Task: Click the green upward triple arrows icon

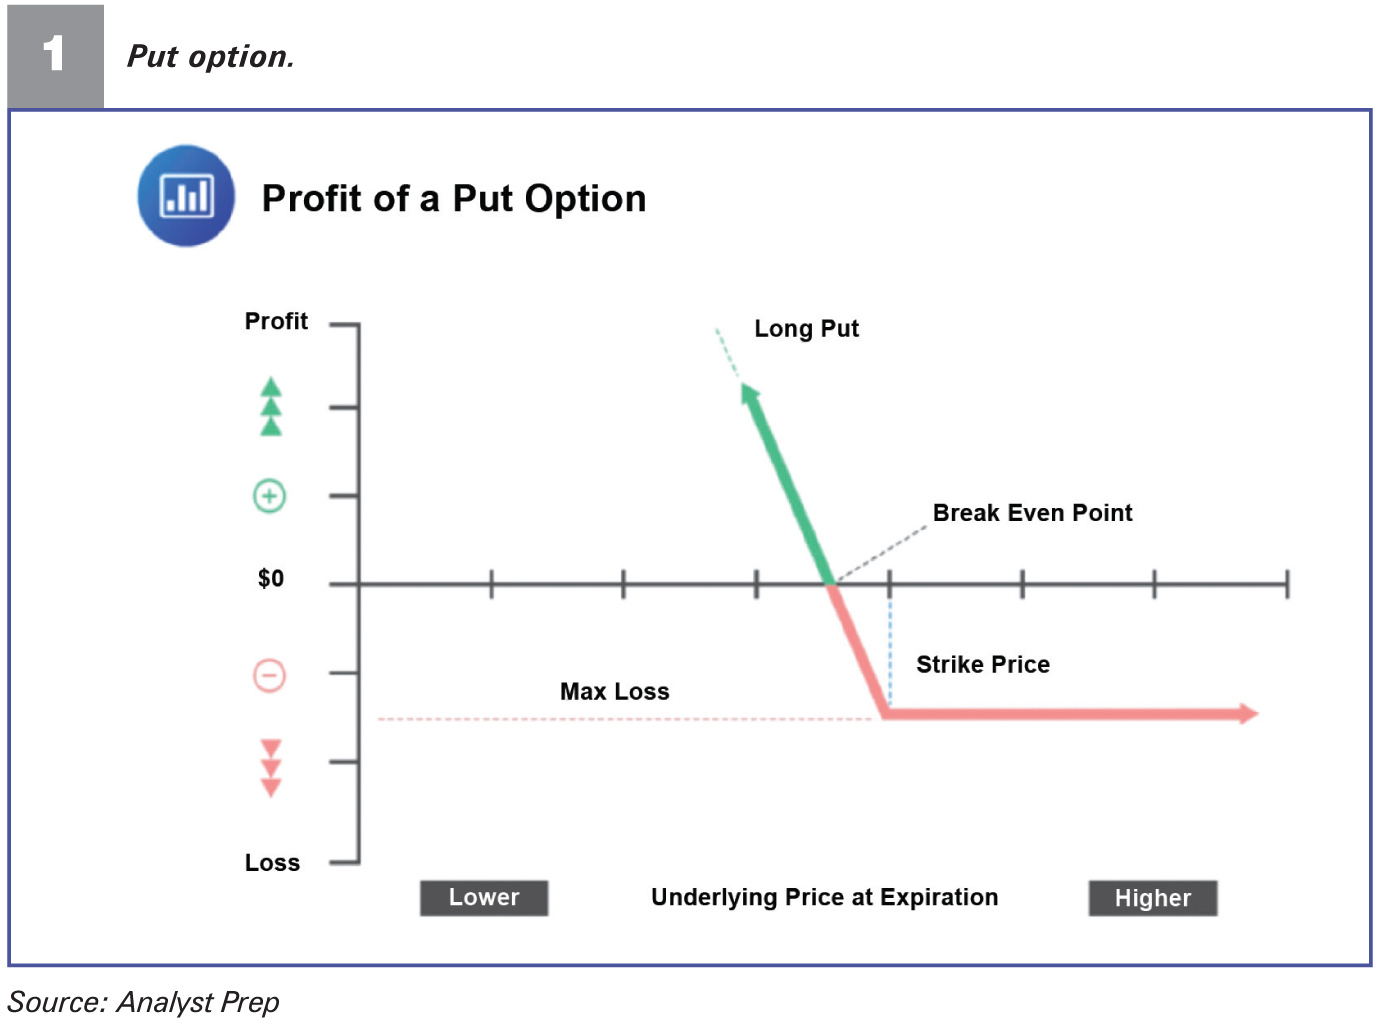Action: (x=271, y=407)
